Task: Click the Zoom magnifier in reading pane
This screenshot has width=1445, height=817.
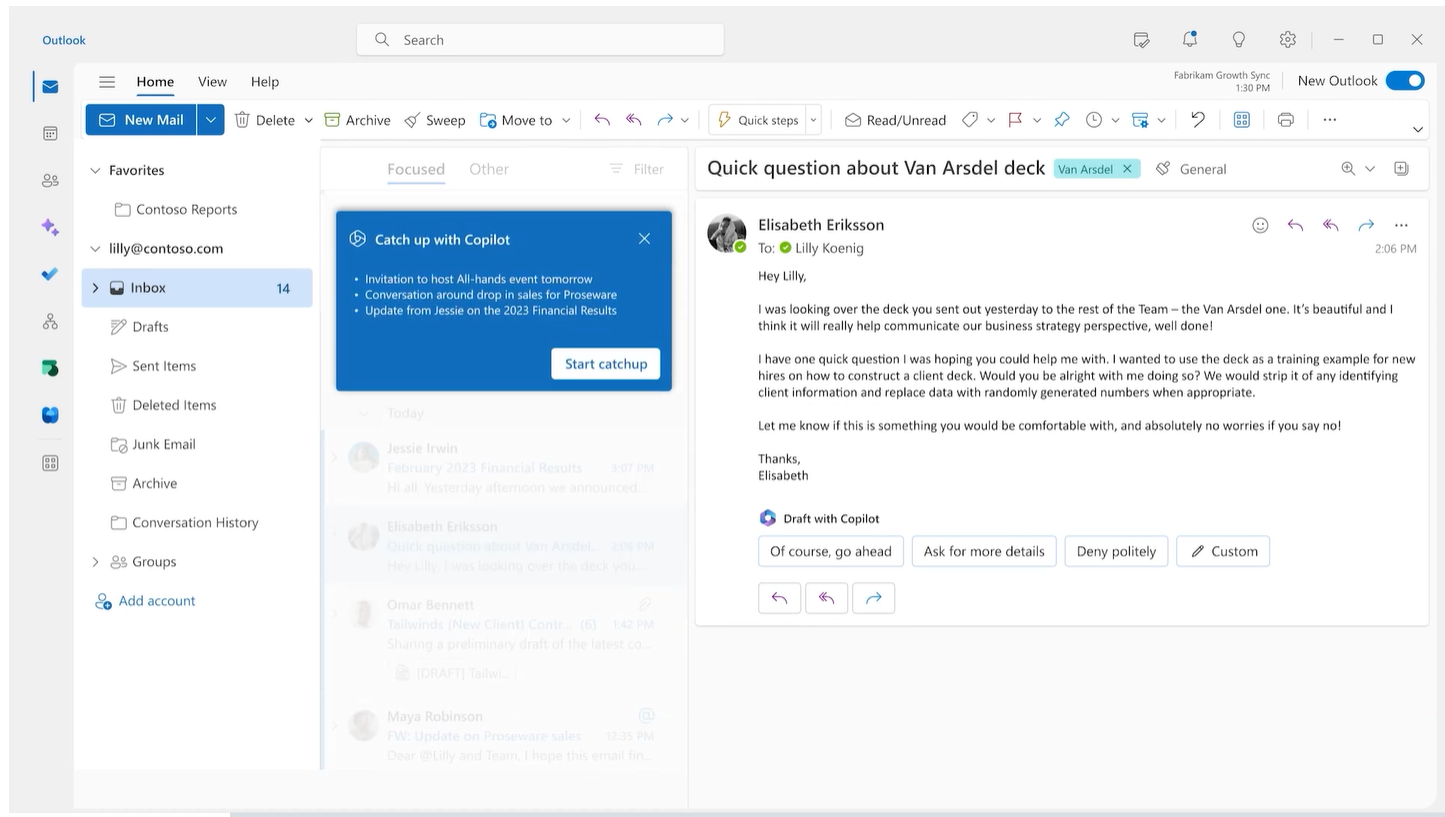Action: click(1349, 169)
